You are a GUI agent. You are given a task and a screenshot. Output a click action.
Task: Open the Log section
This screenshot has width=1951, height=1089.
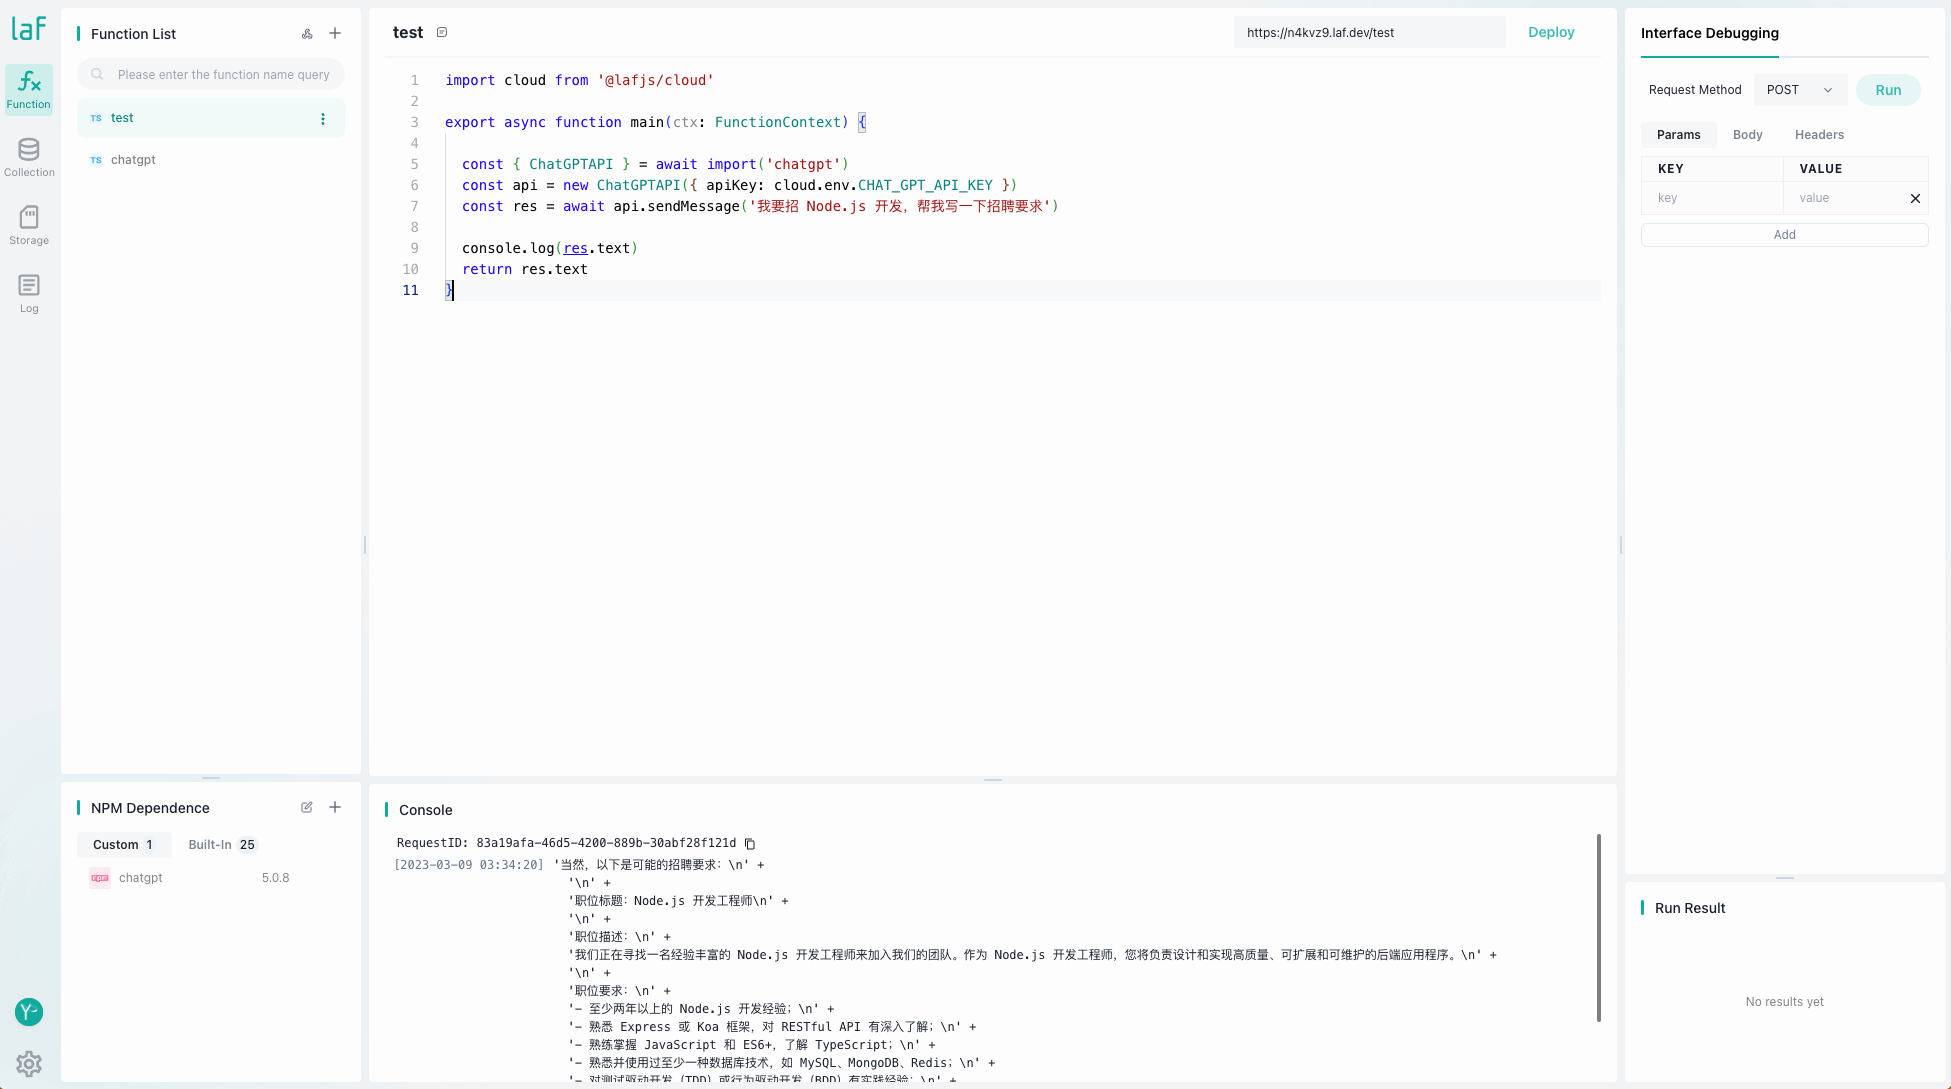coord(29,294)
